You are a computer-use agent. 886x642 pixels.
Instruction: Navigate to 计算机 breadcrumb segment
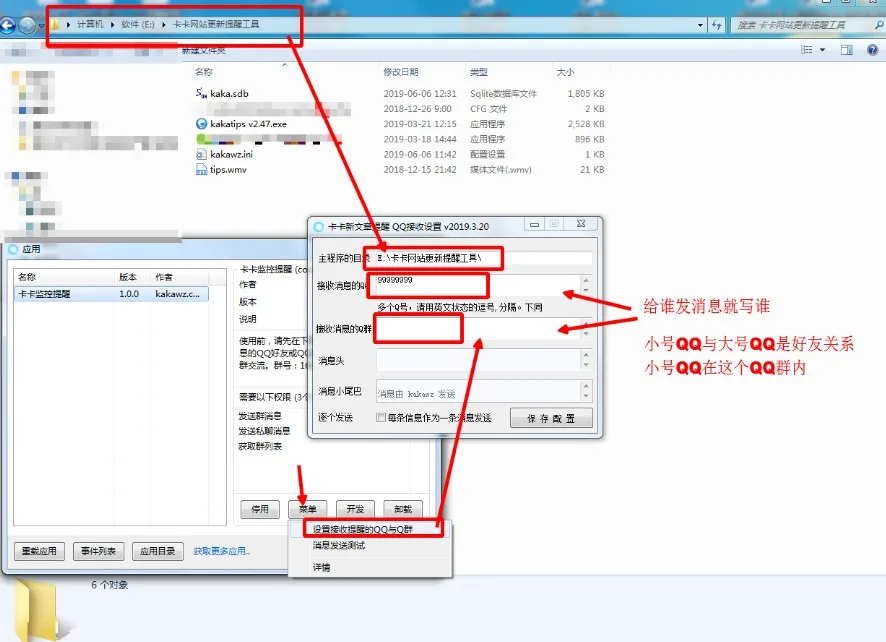coord(90,24)
